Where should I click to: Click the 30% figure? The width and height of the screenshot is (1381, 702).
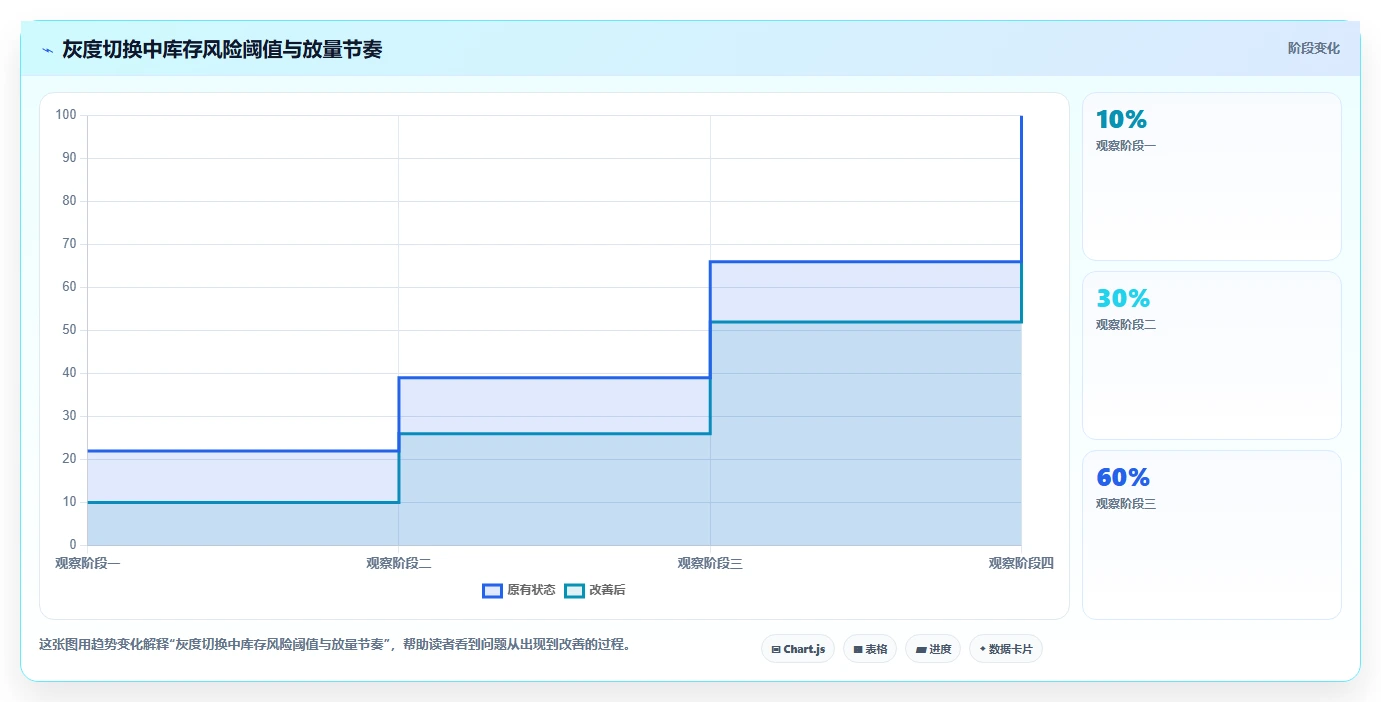(1123, 299)
